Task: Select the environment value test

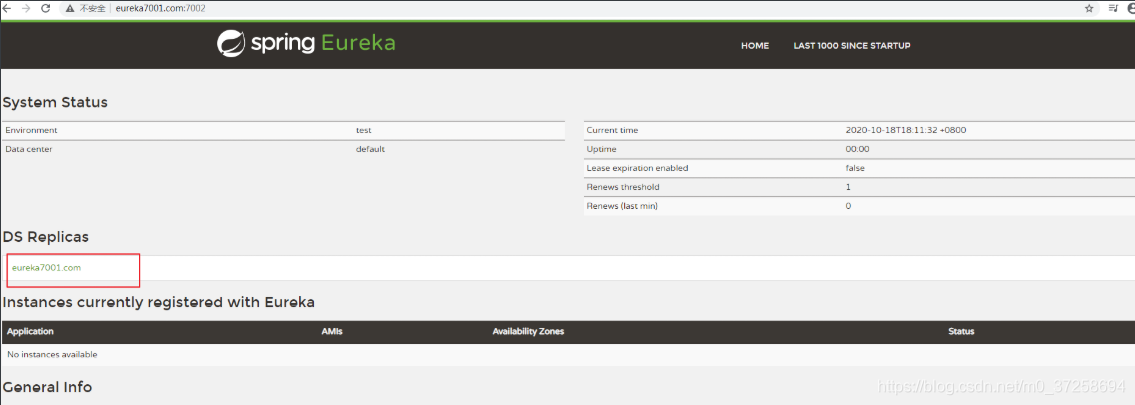Action: click(x=363, y=130)
